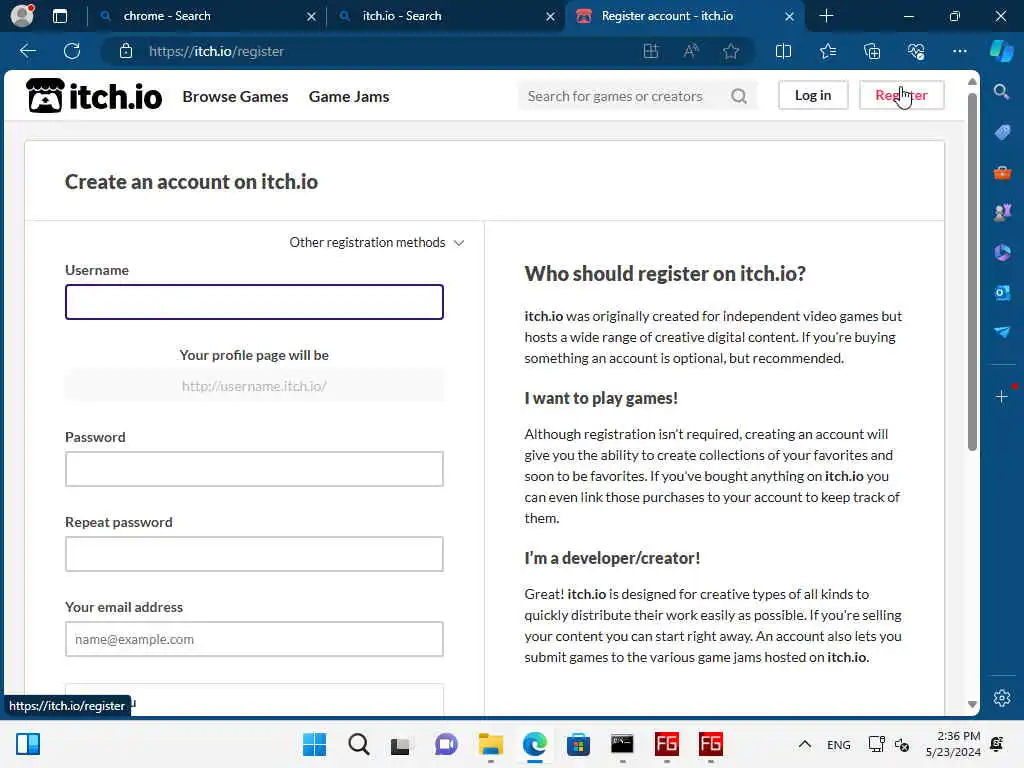Click the ENG language indicator

click(x=839, y=744)
